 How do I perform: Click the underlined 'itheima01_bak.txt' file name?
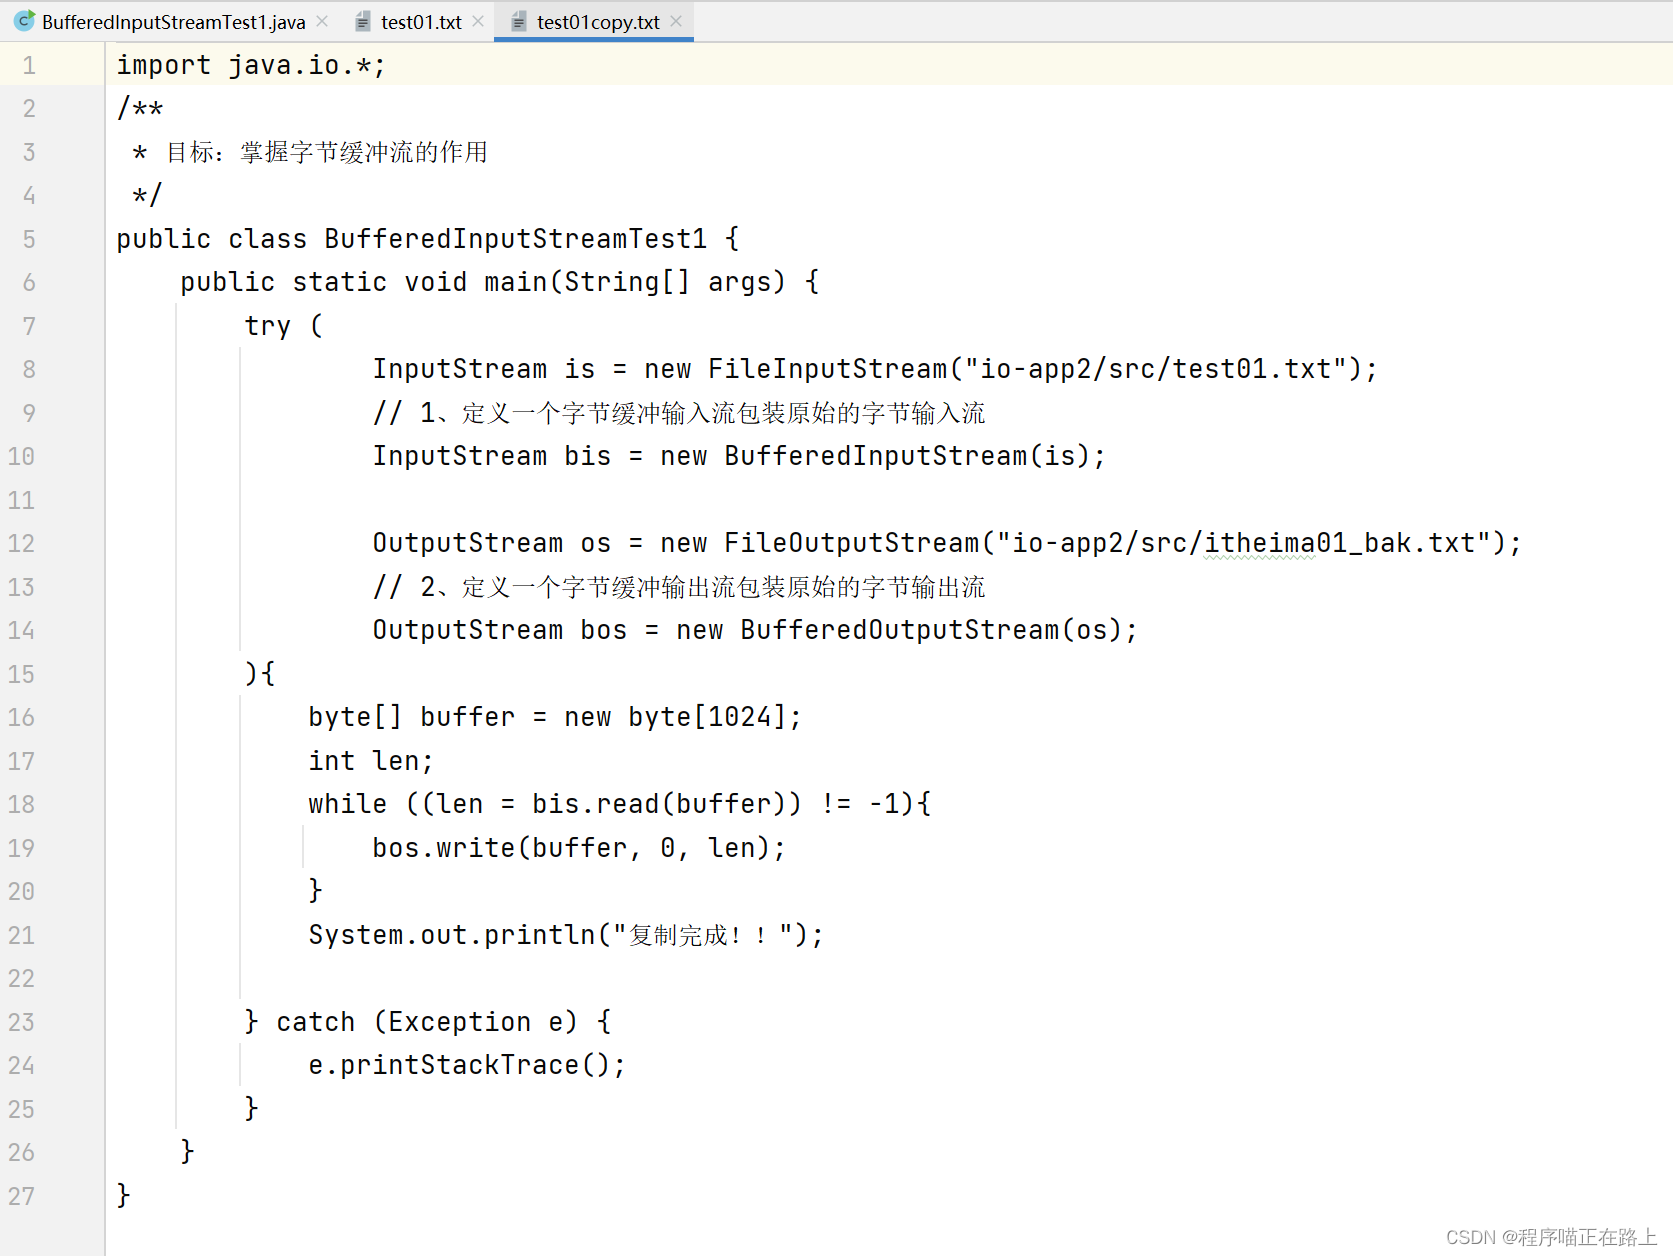point(1340,543)
